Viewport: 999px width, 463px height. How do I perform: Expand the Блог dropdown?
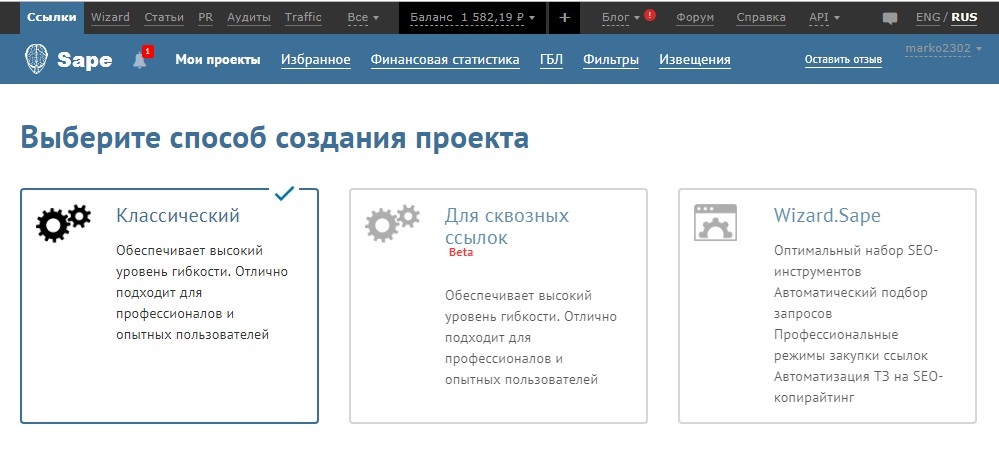coord(621,17)
